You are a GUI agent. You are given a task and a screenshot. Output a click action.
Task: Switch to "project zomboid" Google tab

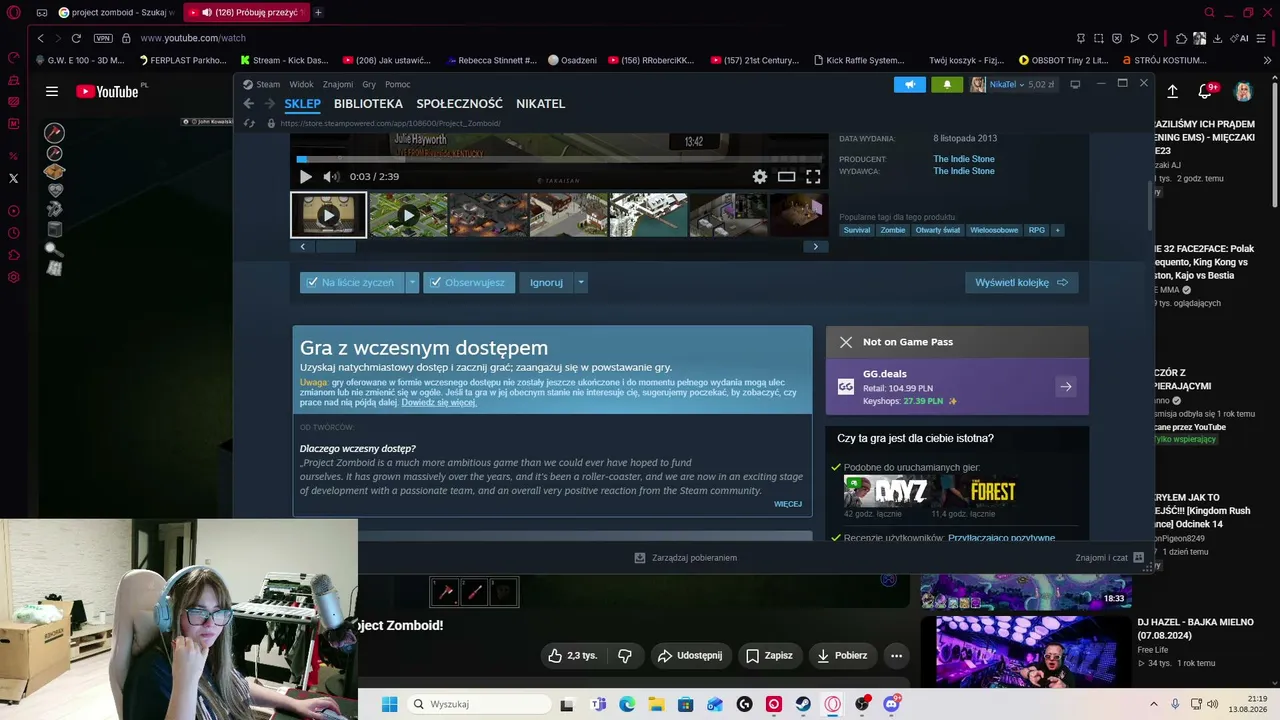click(x=116, y=13)
